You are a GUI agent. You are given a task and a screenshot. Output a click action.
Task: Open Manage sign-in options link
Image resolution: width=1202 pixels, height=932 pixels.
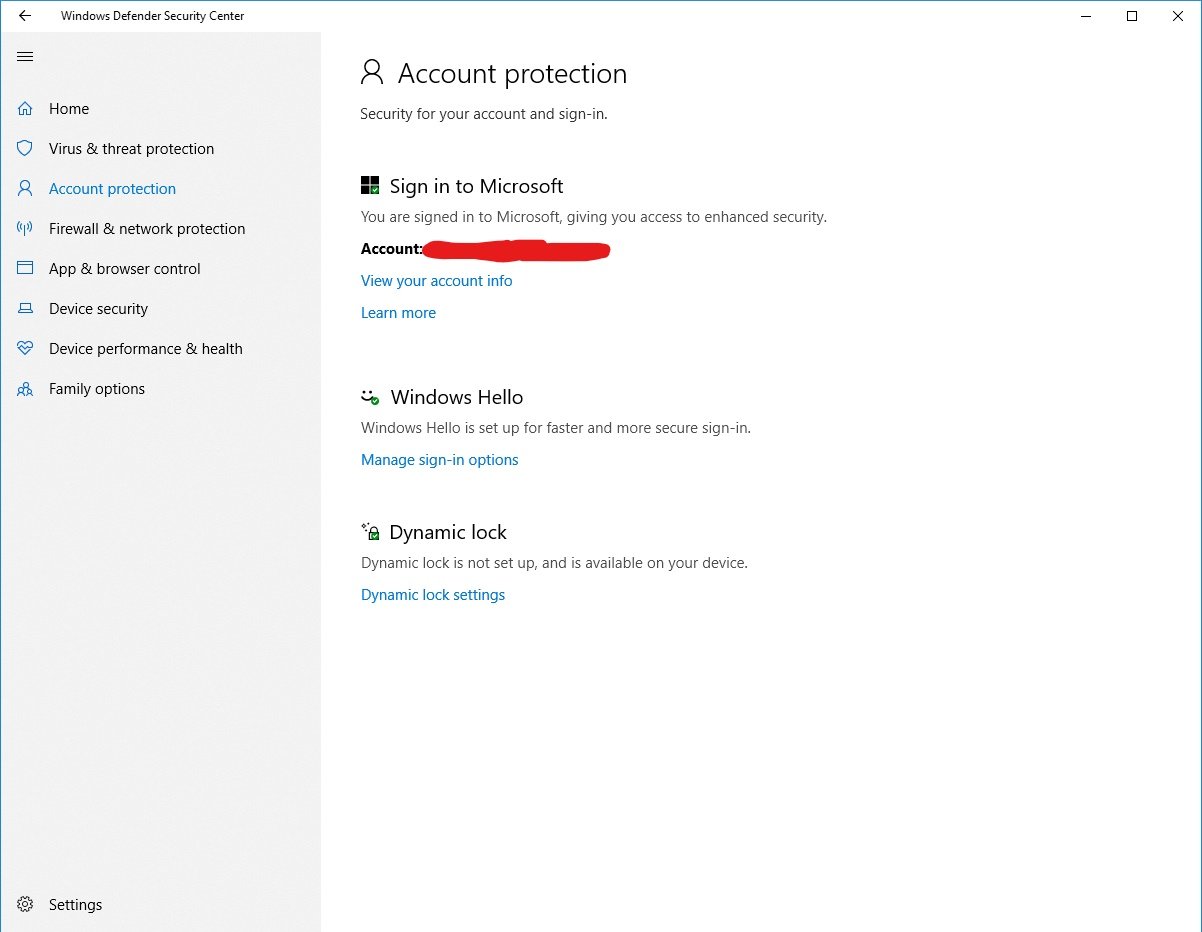[439, 460]
